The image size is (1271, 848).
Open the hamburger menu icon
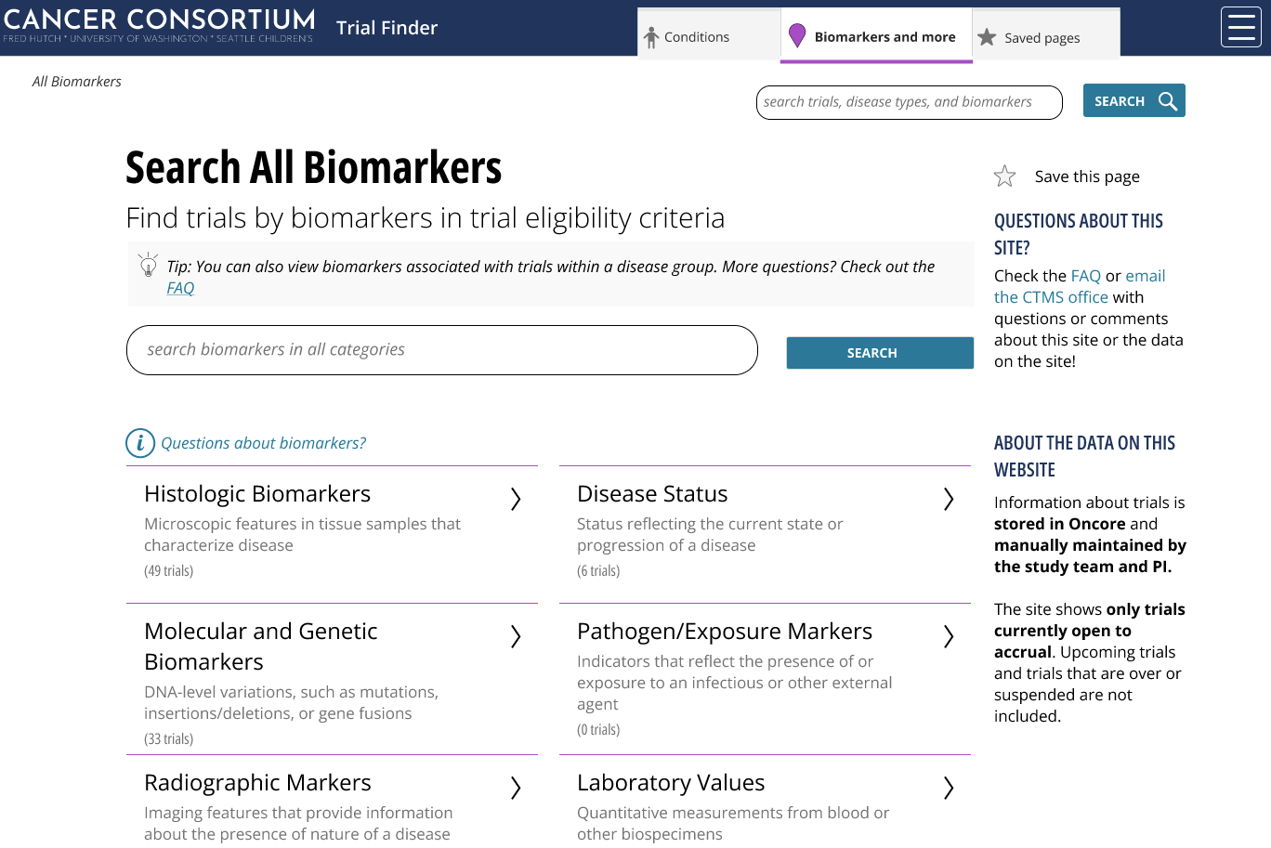click(1240, 27)
